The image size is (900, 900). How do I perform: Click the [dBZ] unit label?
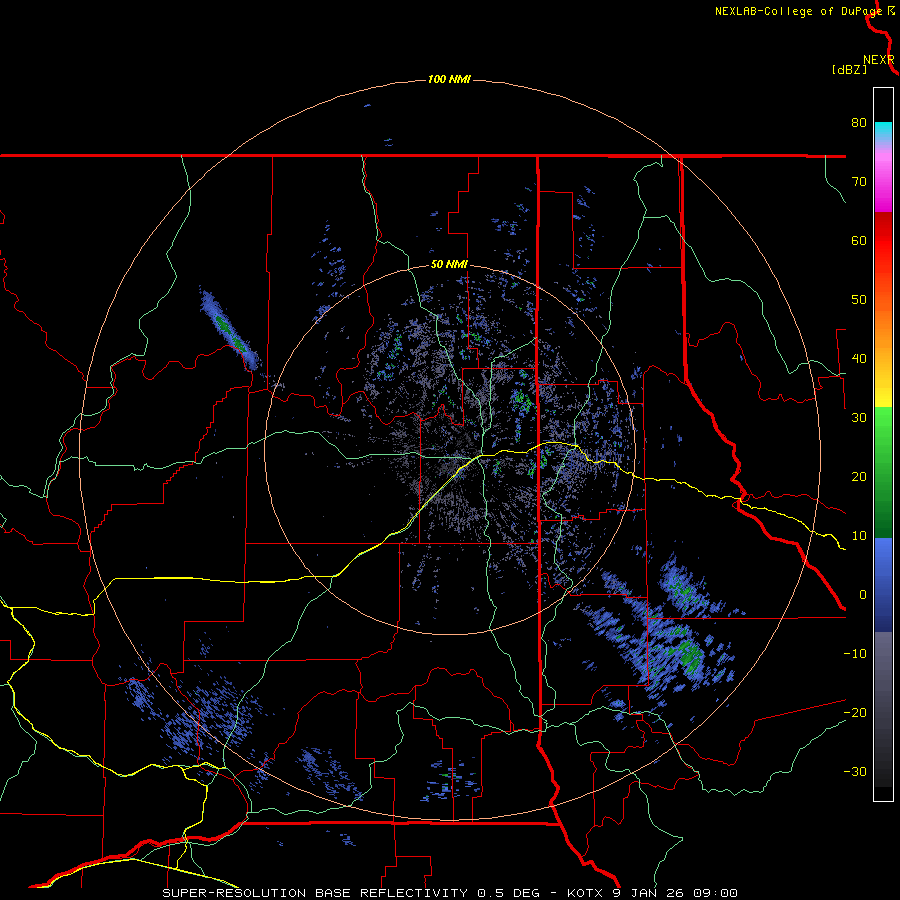[849, 69]
